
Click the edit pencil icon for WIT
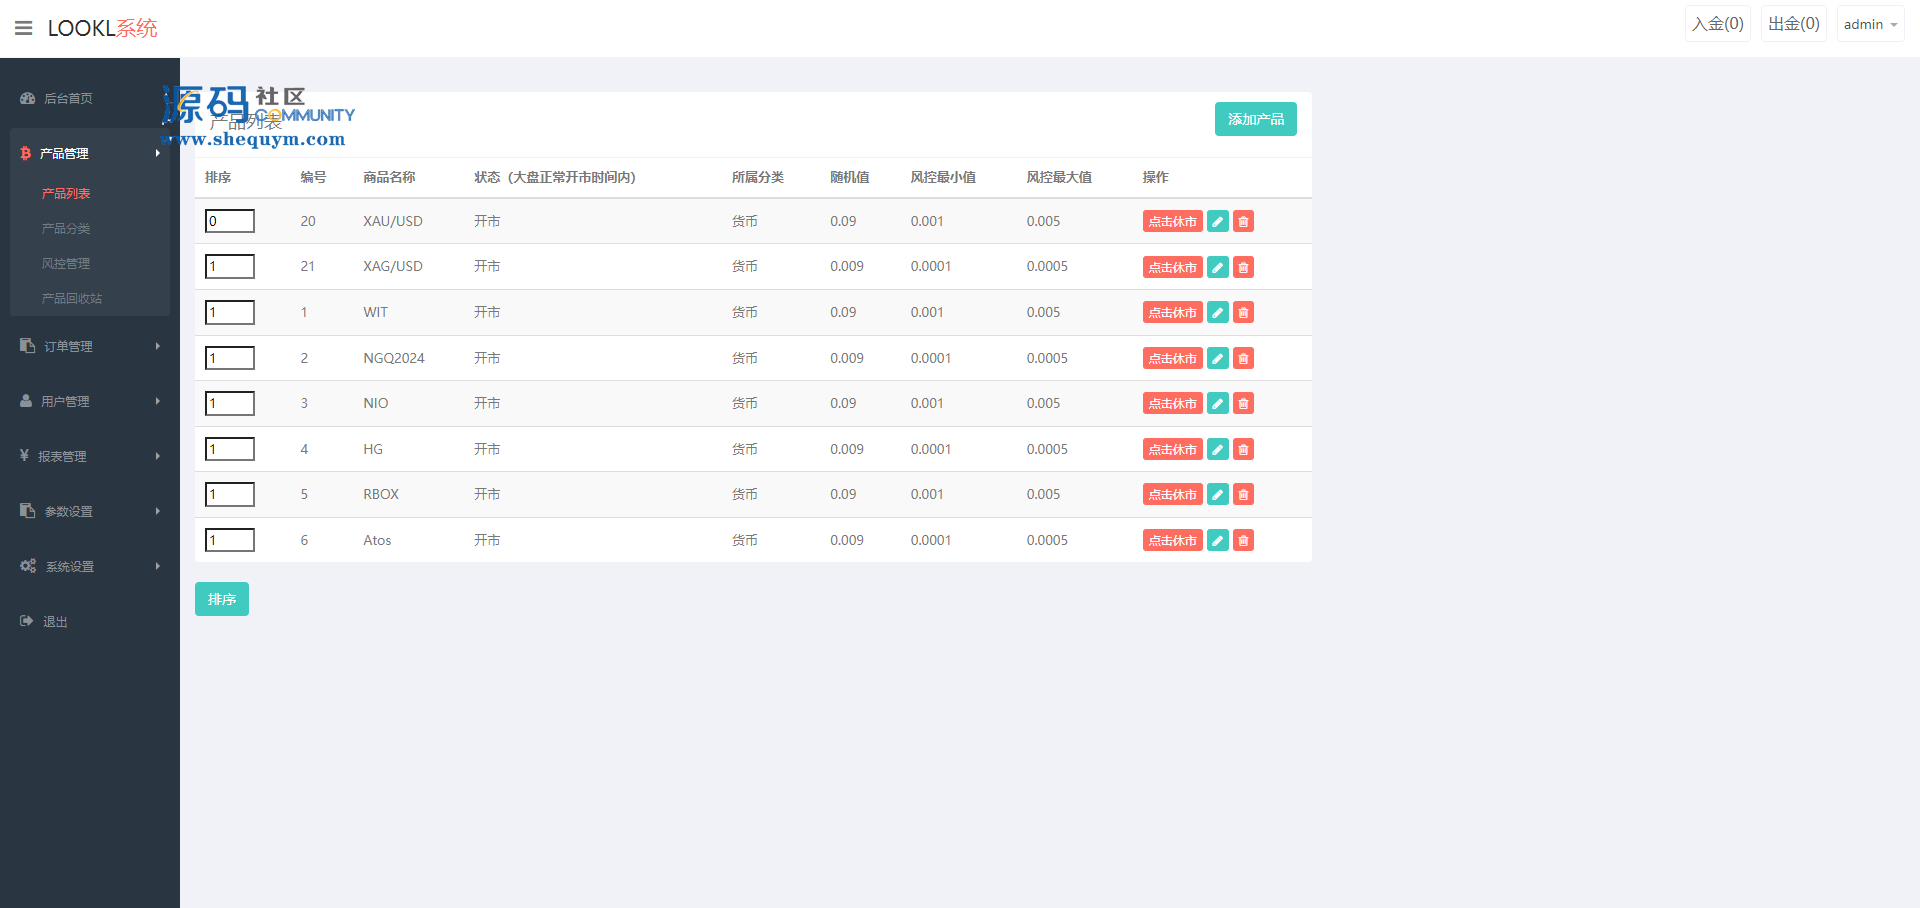coord(1217,313)
